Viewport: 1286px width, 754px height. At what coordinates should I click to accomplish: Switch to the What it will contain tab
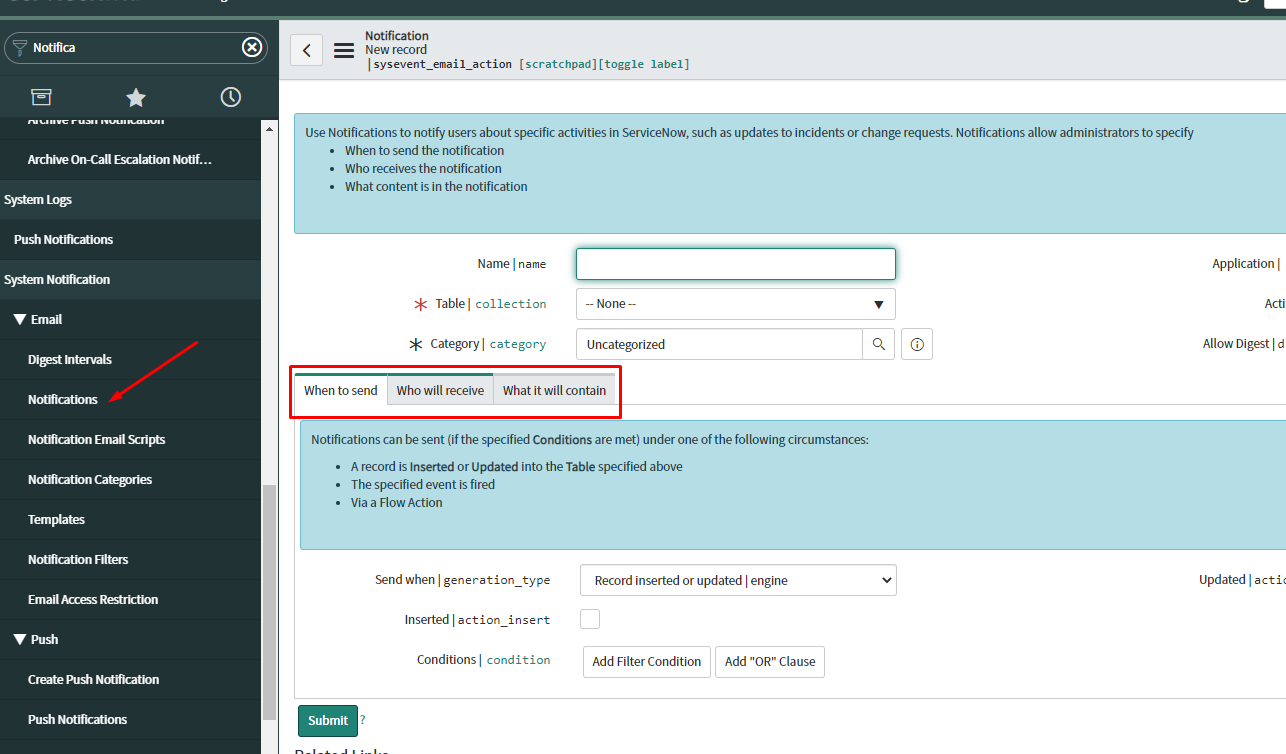click(x=554, y=391)
